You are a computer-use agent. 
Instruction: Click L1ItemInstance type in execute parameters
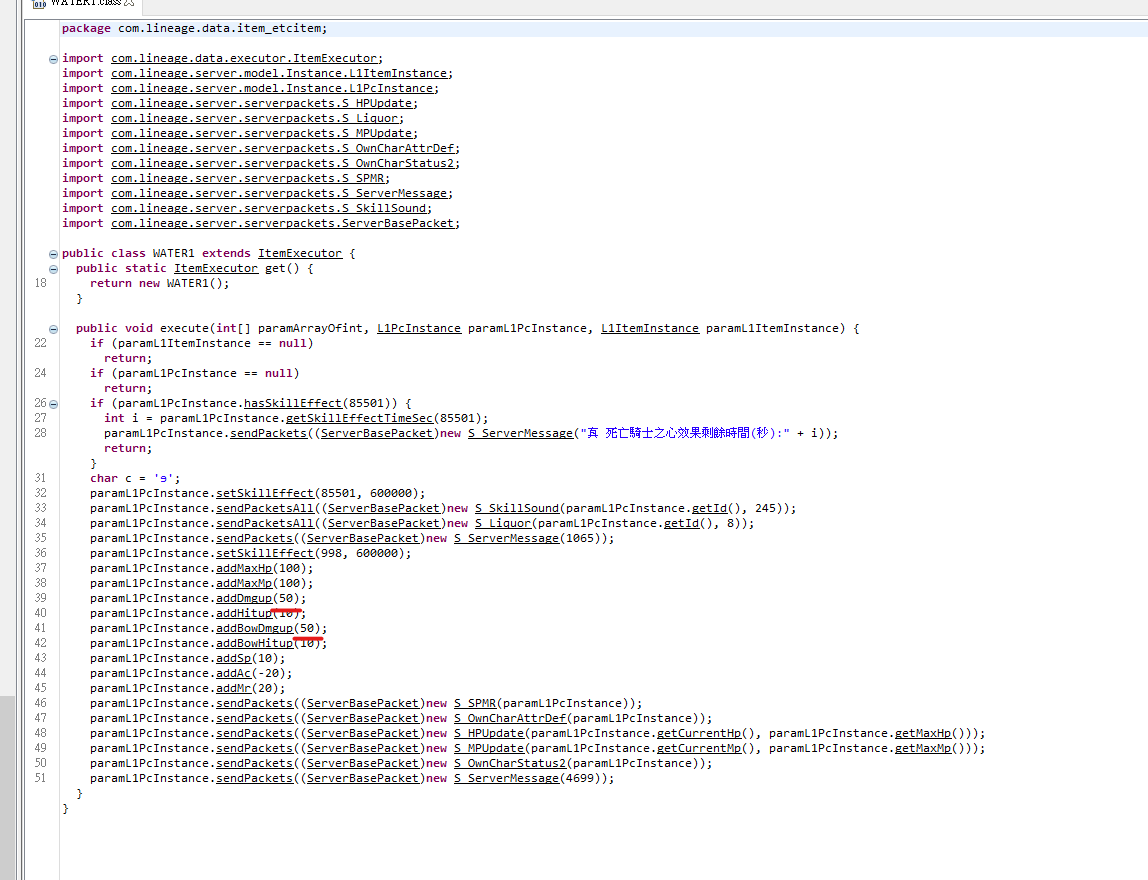coord(650,328)
